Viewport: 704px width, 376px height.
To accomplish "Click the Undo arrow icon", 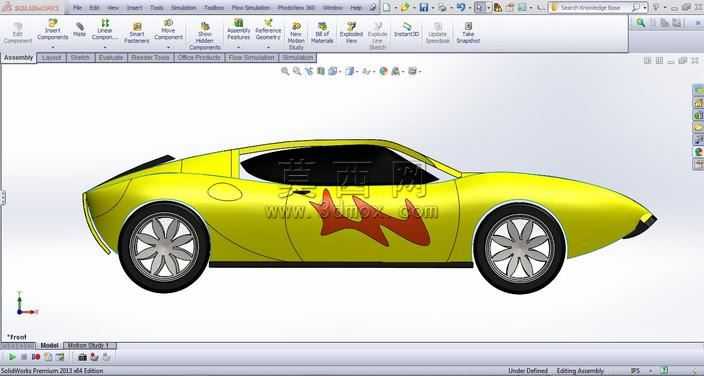I will coord(461,7).
